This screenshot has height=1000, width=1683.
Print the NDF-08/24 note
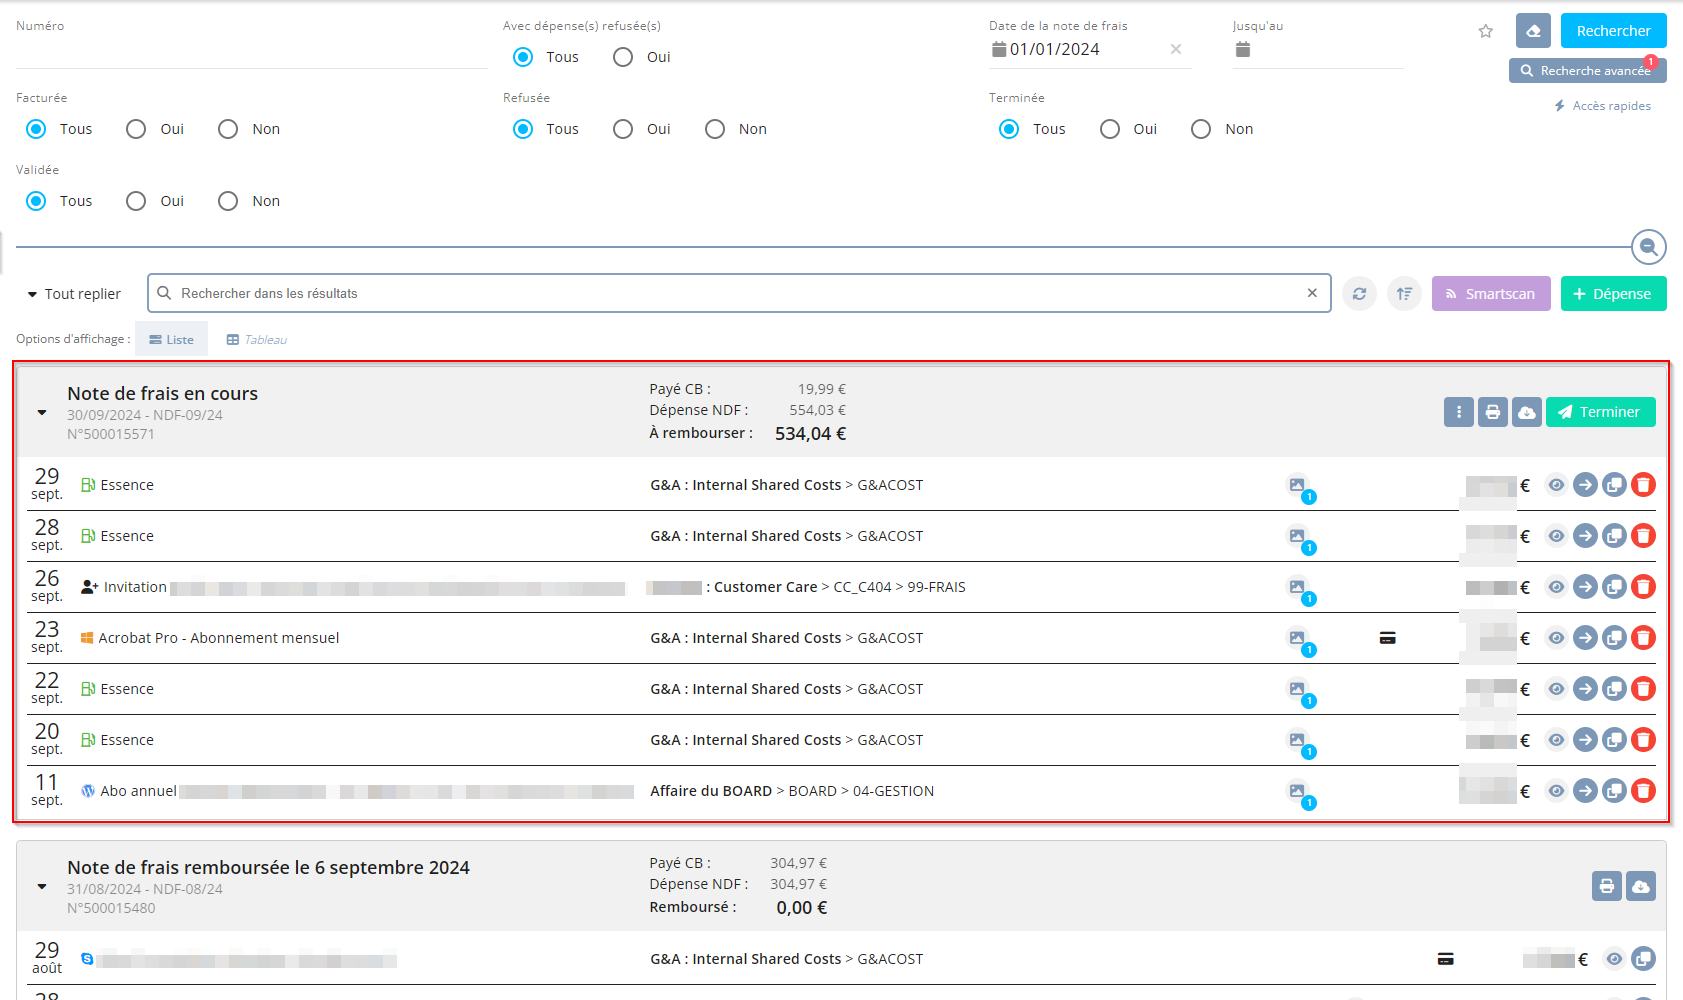click(x=1607, y=886)
